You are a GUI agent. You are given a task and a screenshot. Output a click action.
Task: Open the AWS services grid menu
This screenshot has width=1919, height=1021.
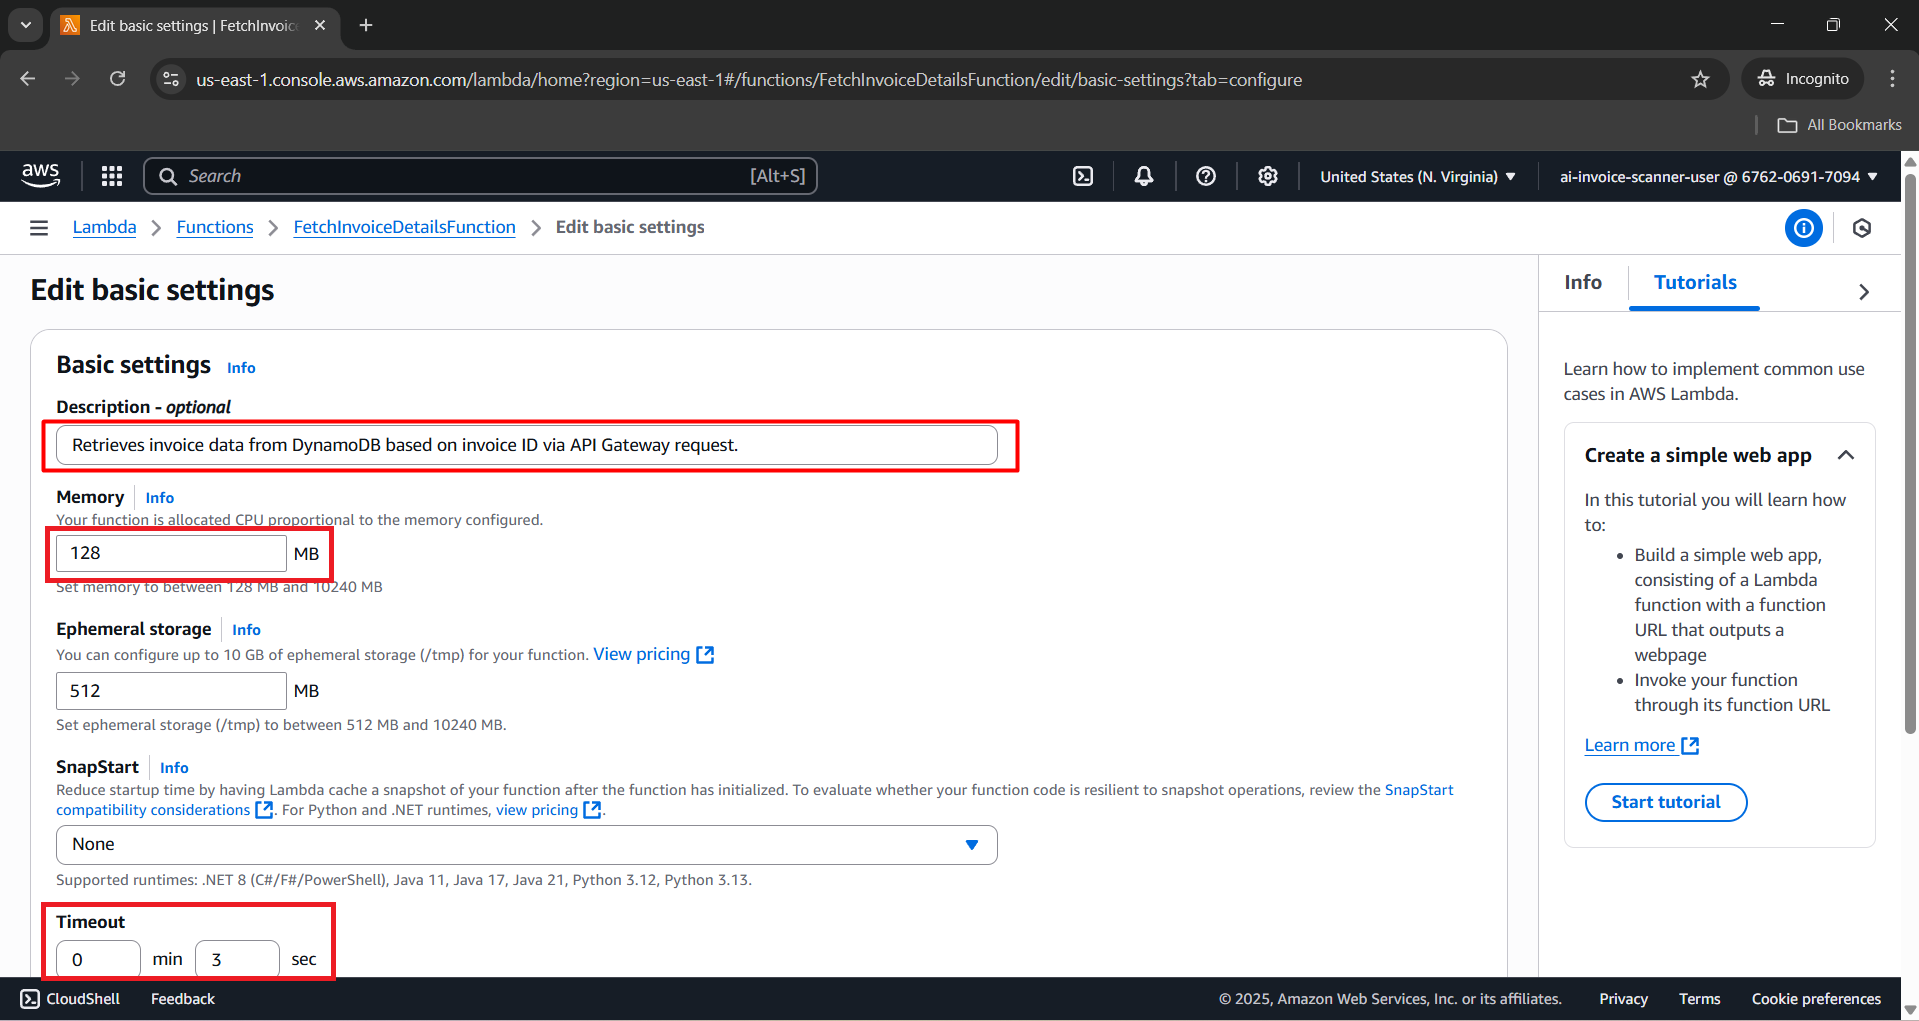pyautogui.click(x=112, y=176)
